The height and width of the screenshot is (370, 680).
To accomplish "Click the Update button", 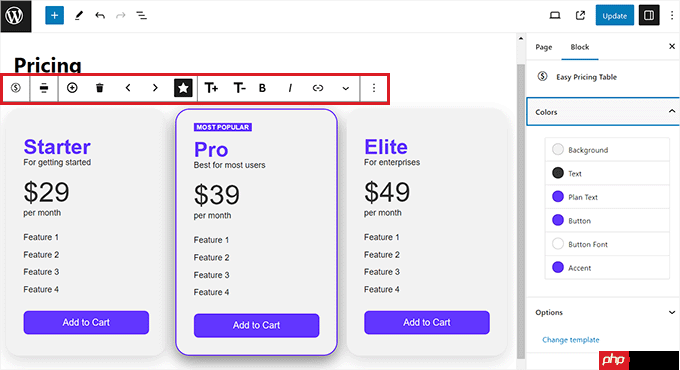I will click(615, 16).
